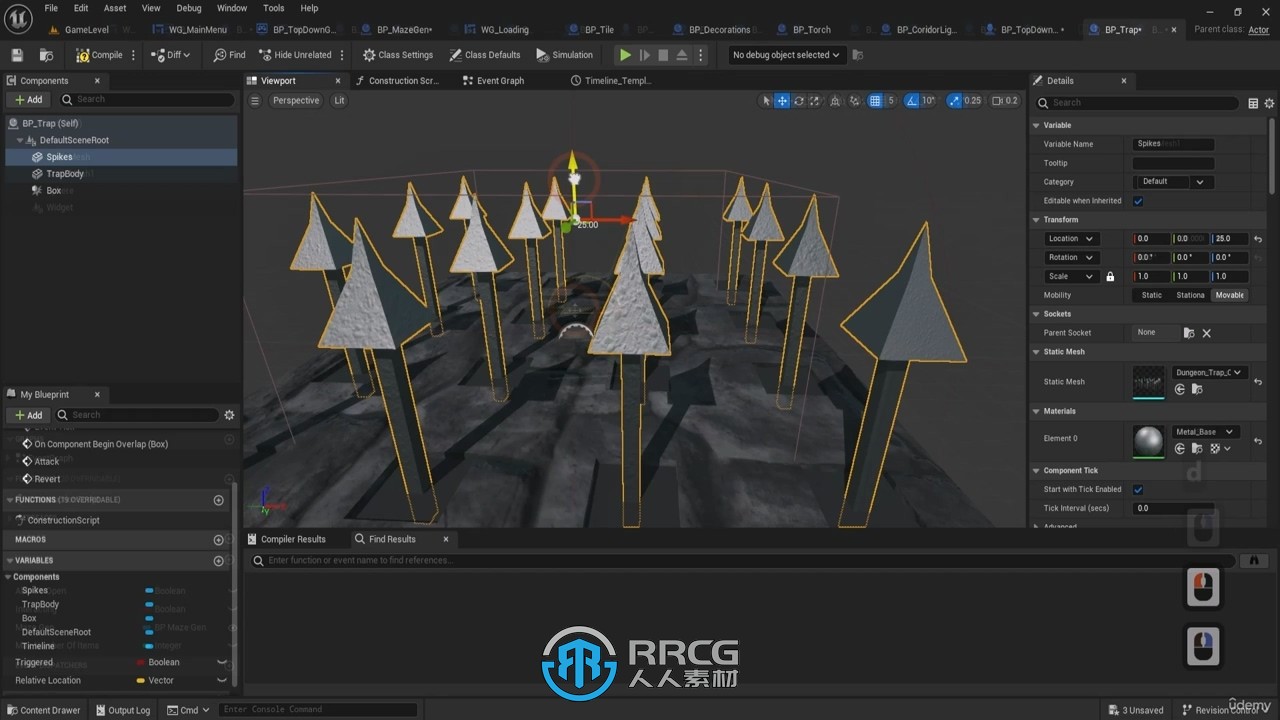Click the Metal_Base material sphere thumbnail

click(x=1148, y=441)
